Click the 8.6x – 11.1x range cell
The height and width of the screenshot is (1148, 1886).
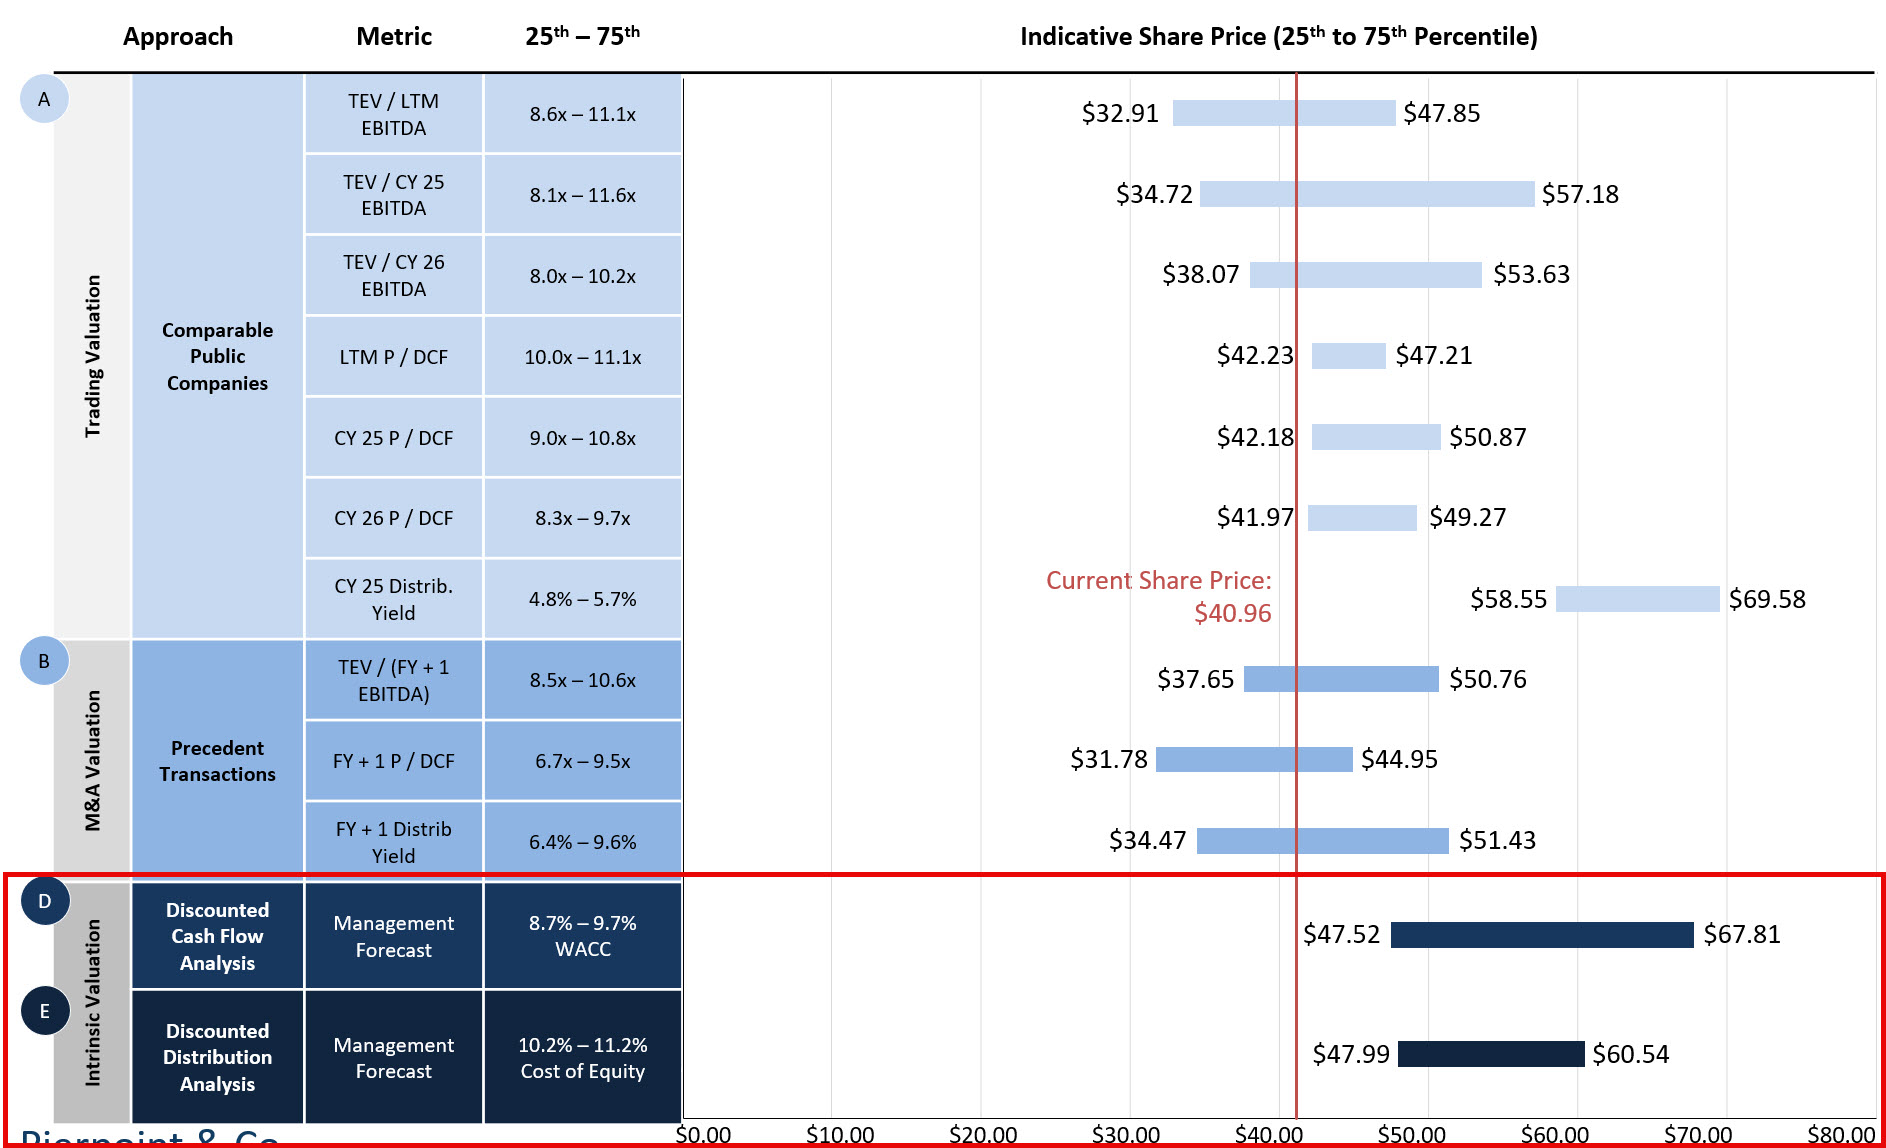(583, 114)
